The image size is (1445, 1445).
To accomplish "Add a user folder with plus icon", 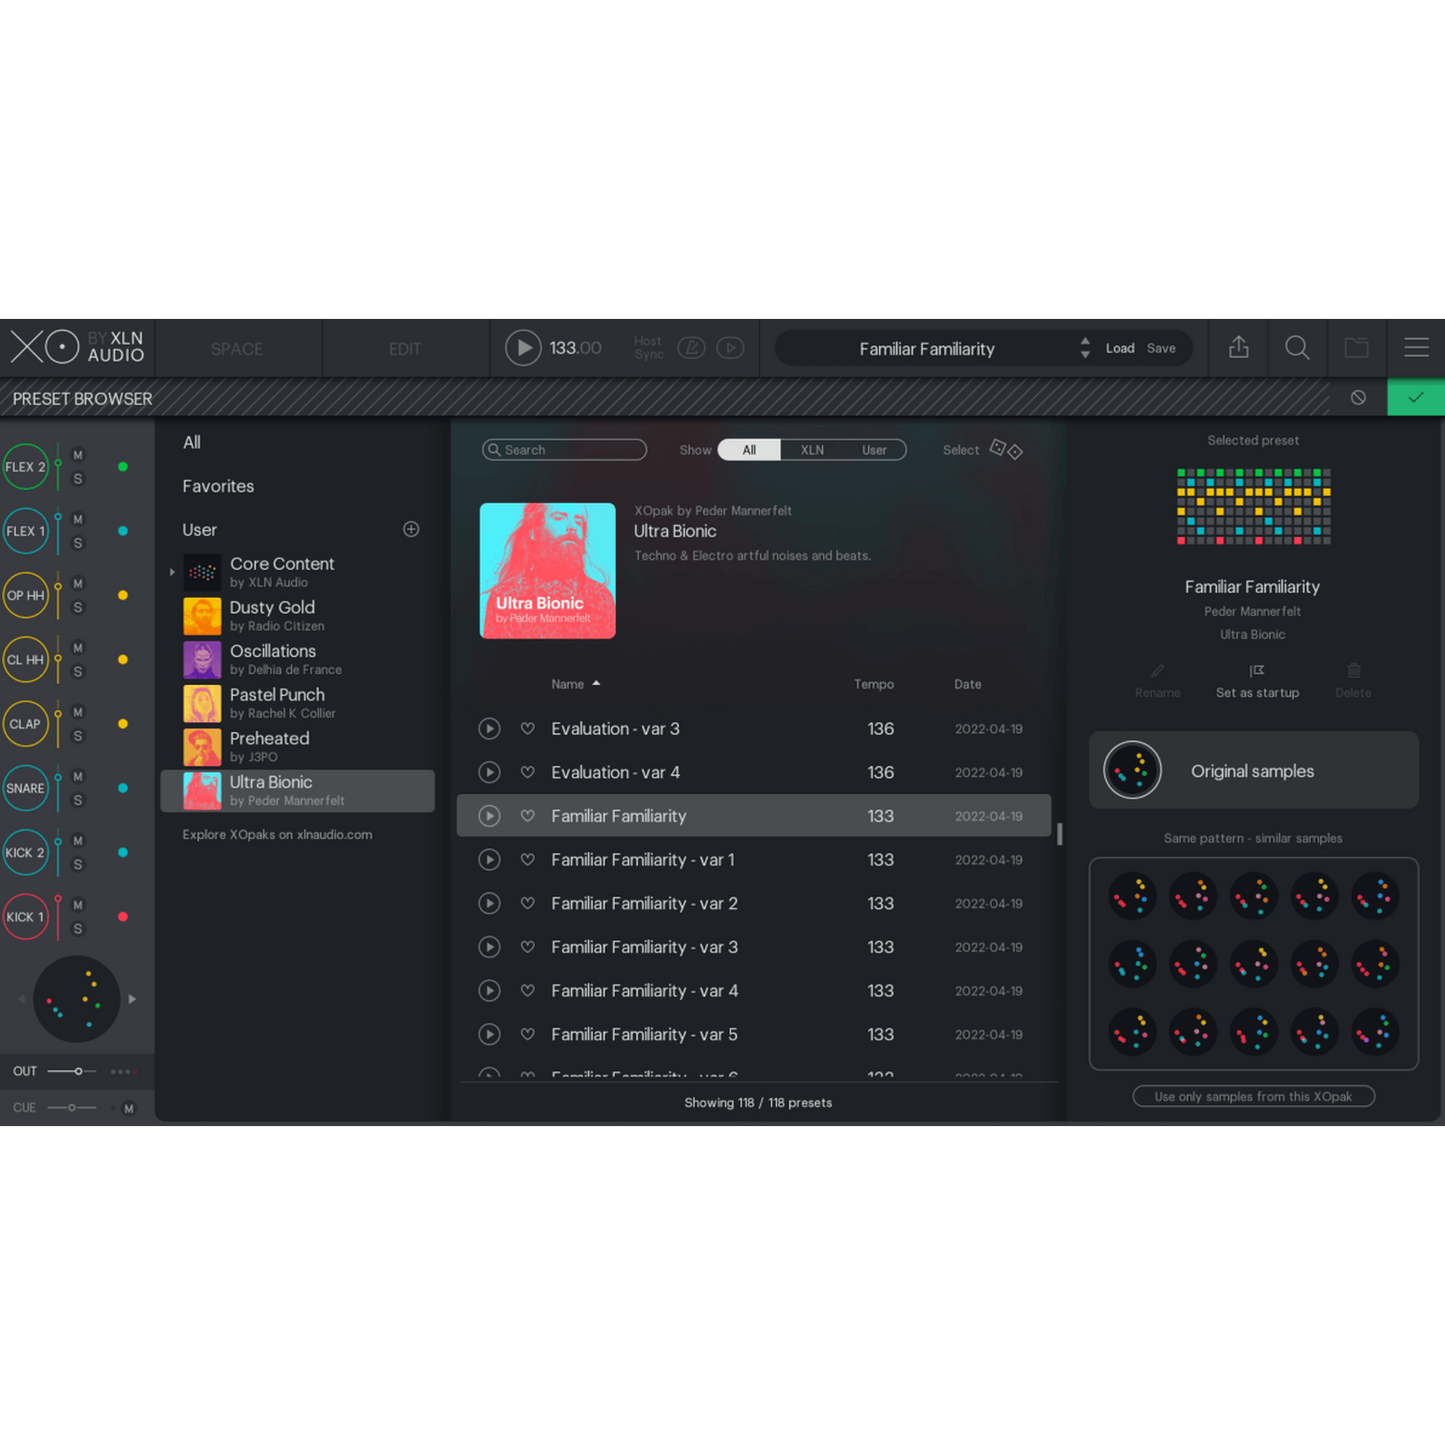I will pyautogui.click(x=411, y=529).
